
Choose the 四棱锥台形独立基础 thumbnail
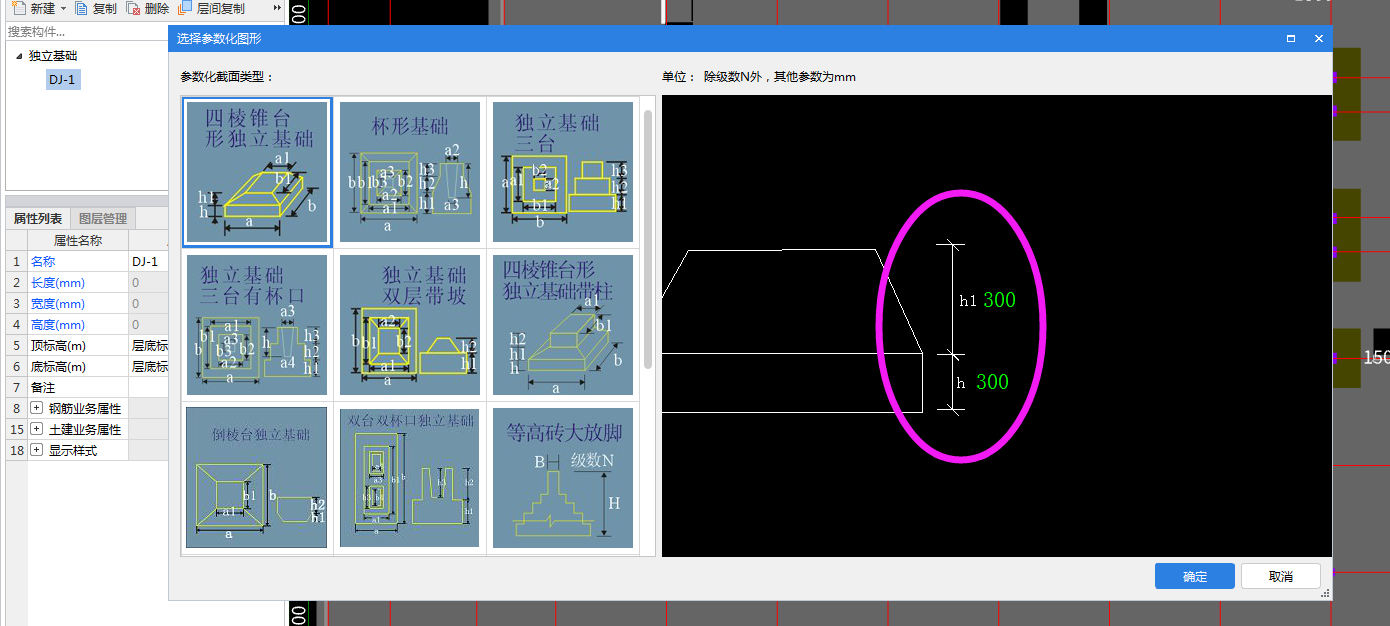pyautogui.click(x=257, y=171)
